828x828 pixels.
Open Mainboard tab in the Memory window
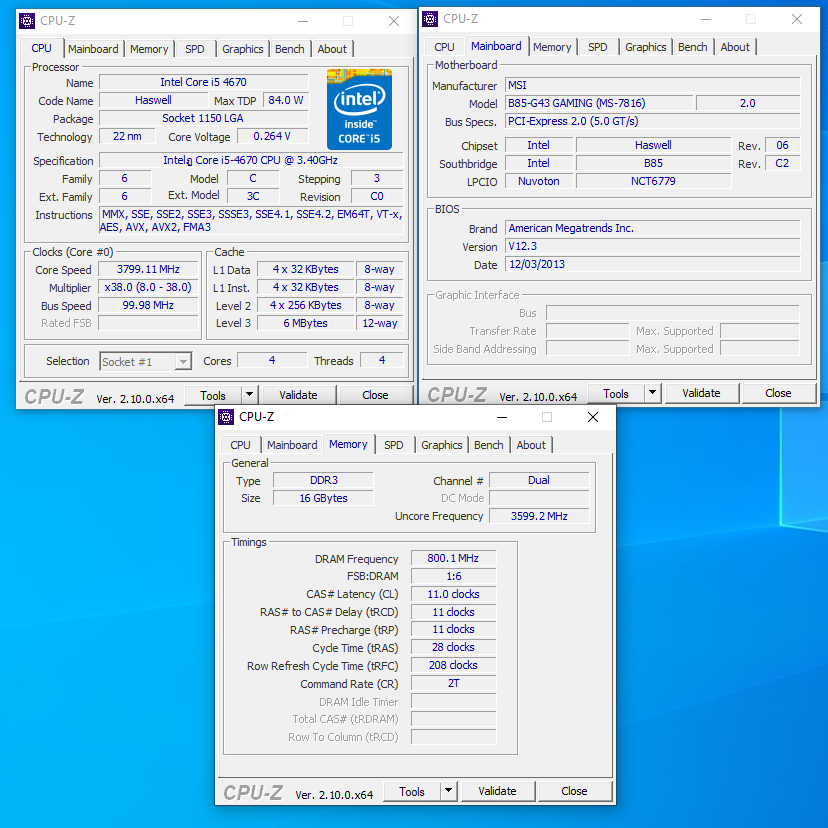292,445
